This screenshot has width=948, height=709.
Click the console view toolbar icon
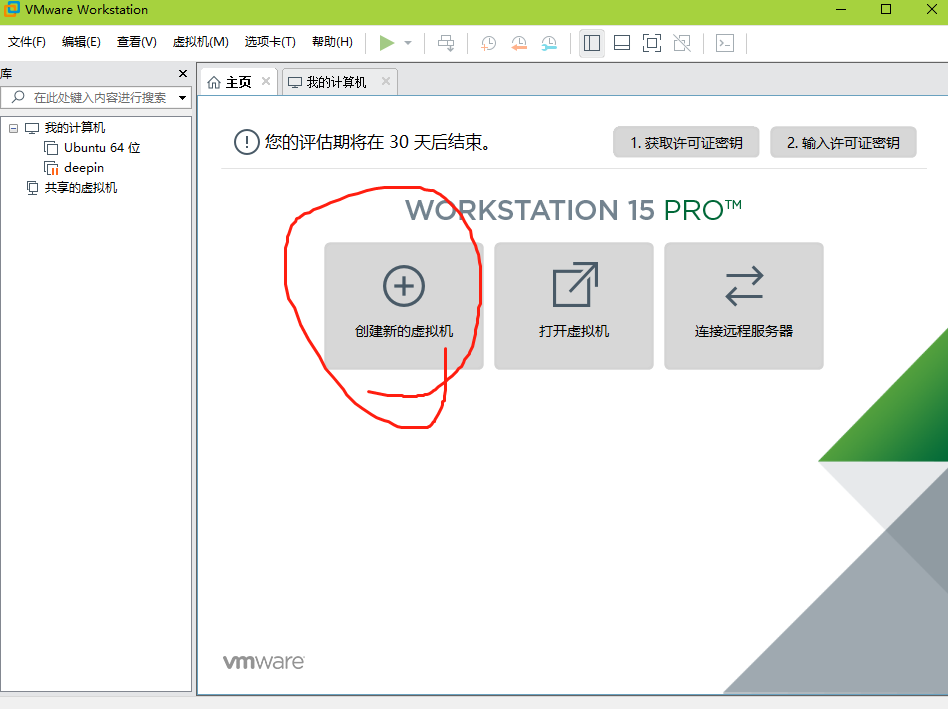click(725, 43)
